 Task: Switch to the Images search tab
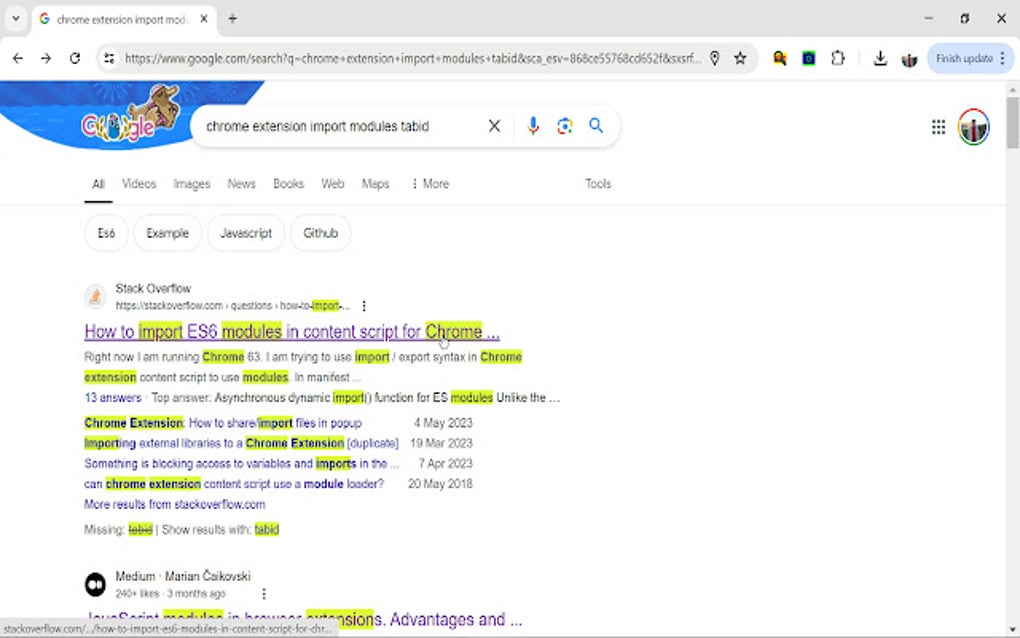191,184
